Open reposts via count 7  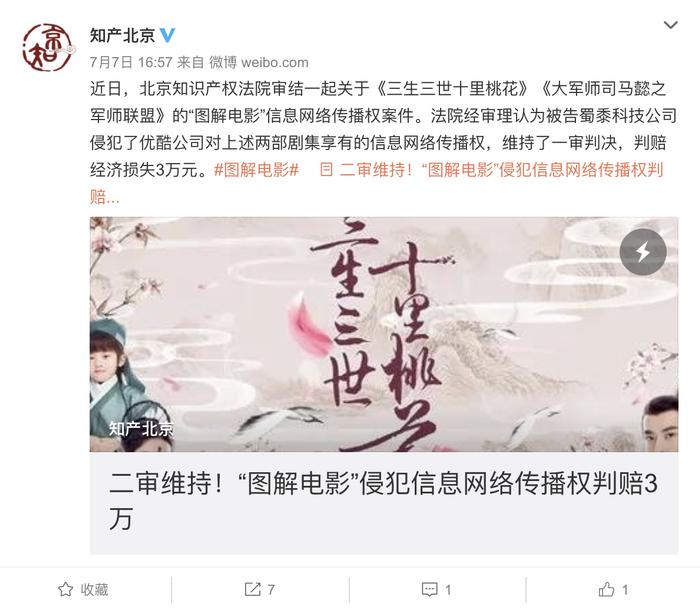(271, 590)
